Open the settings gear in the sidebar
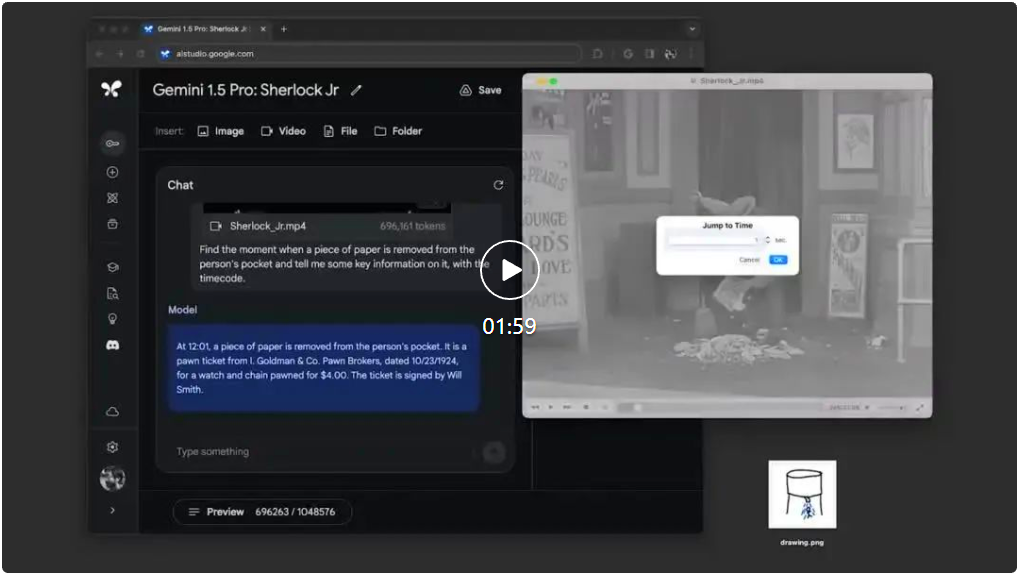The width and height of the screenshot is (1018, 574). 112,447
